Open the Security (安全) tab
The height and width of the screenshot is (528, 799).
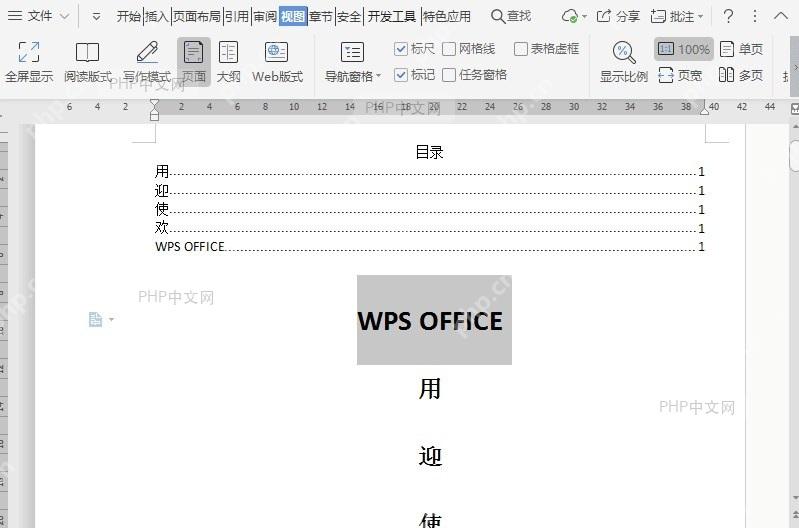pos(349,16)
